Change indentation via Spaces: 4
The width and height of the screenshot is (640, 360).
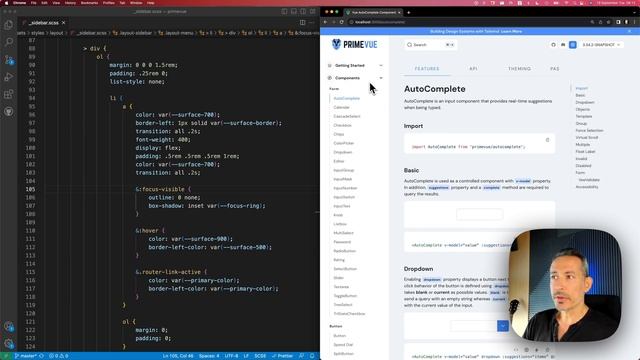pos(209,356)
